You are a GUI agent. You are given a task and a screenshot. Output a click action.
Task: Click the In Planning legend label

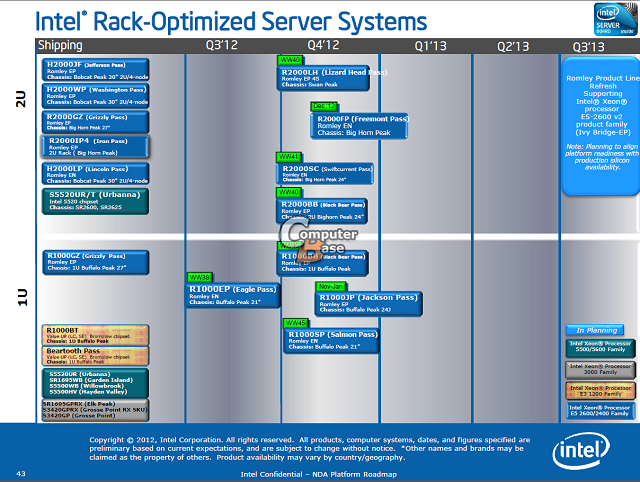click(x=596, y=330)
